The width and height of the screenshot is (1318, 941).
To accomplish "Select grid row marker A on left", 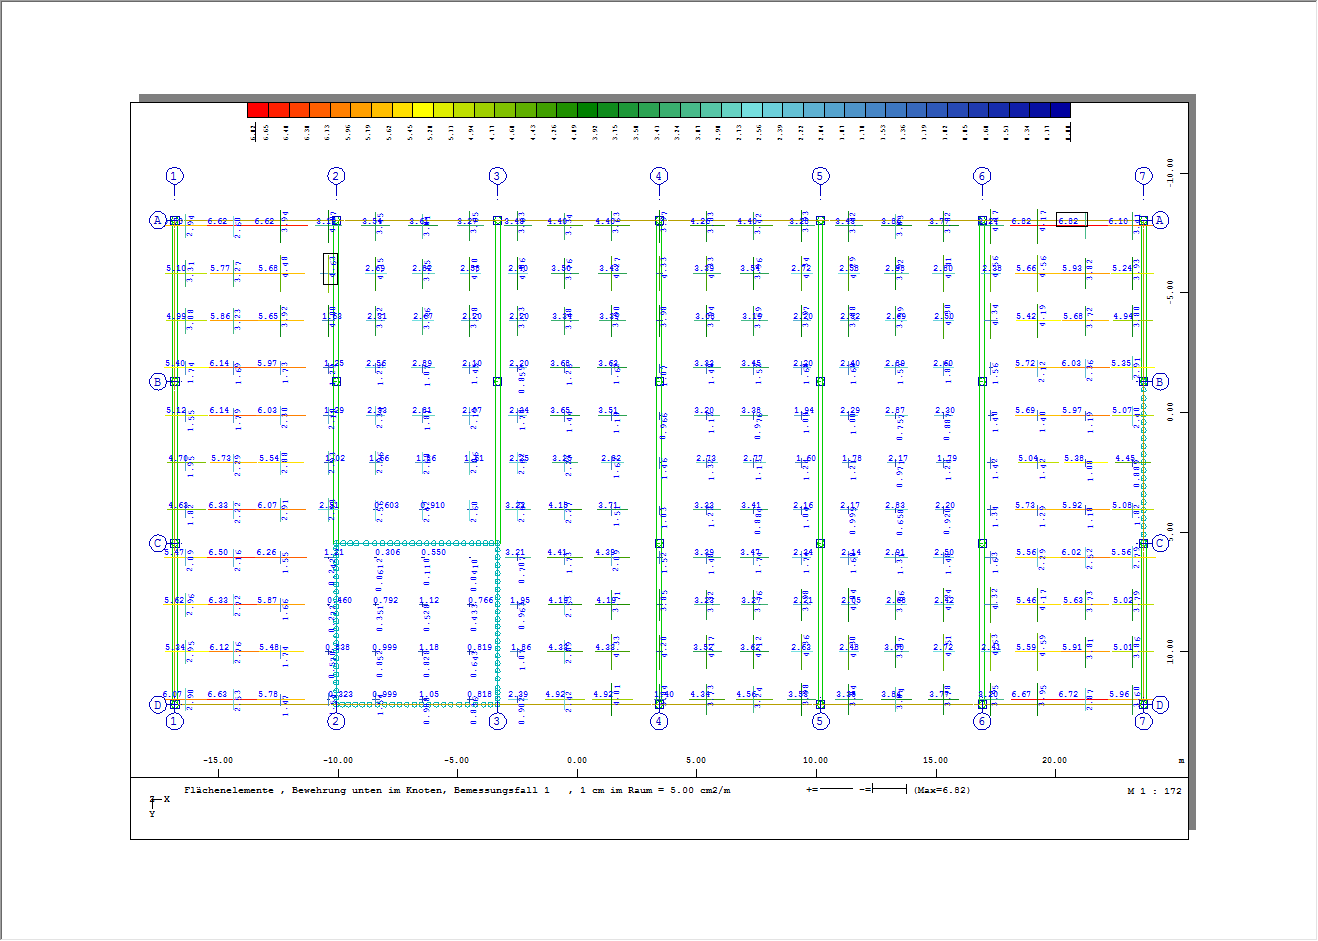I will click(x=157, y=220).
